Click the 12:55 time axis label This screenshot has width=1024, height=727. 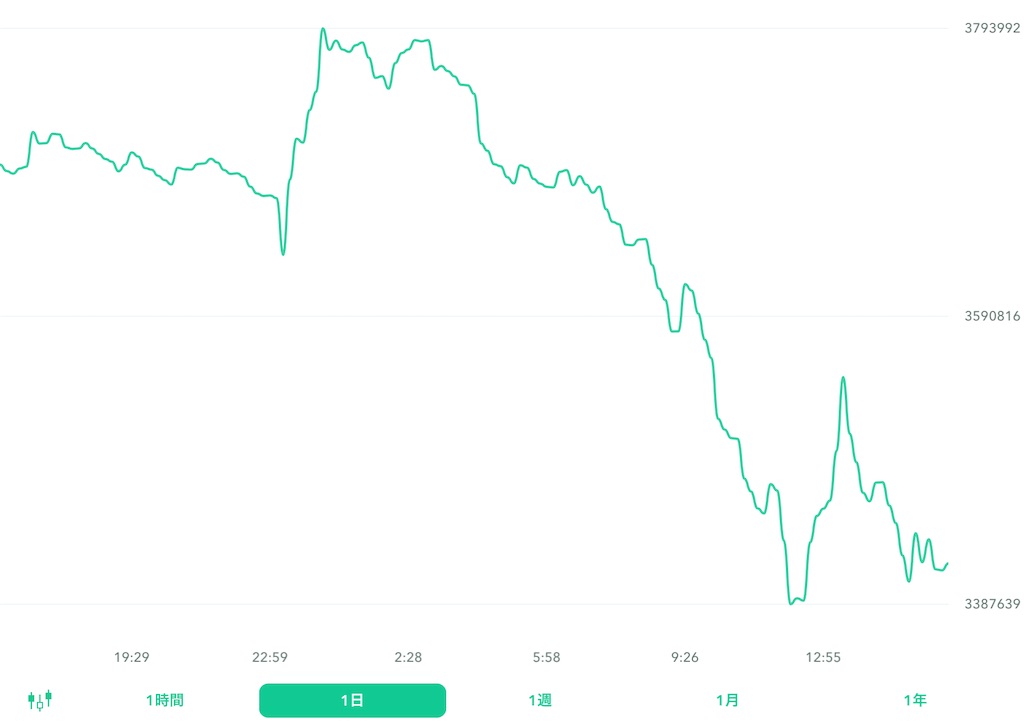pyautogui.click(x=824, y=657)
